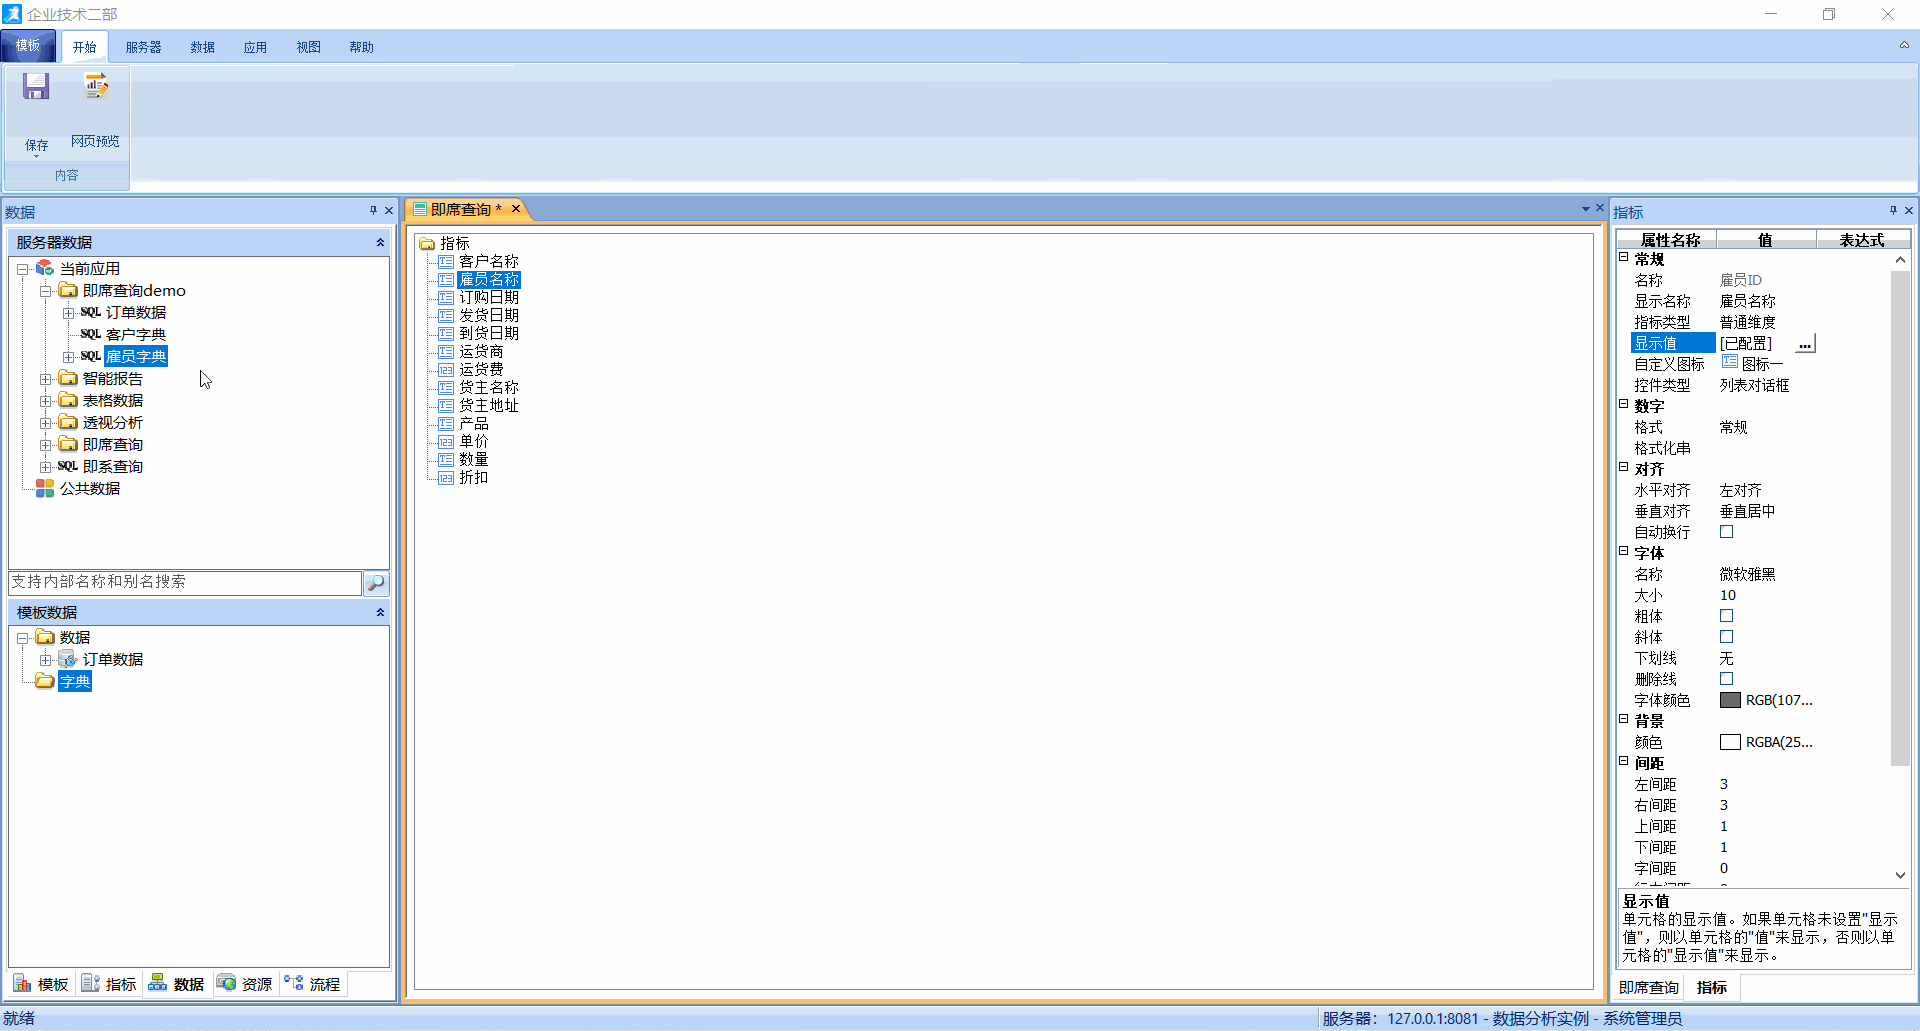1920x1031 pixels.
Task: Select the 公共数据 node icon
Action: (x=45, y=488)
